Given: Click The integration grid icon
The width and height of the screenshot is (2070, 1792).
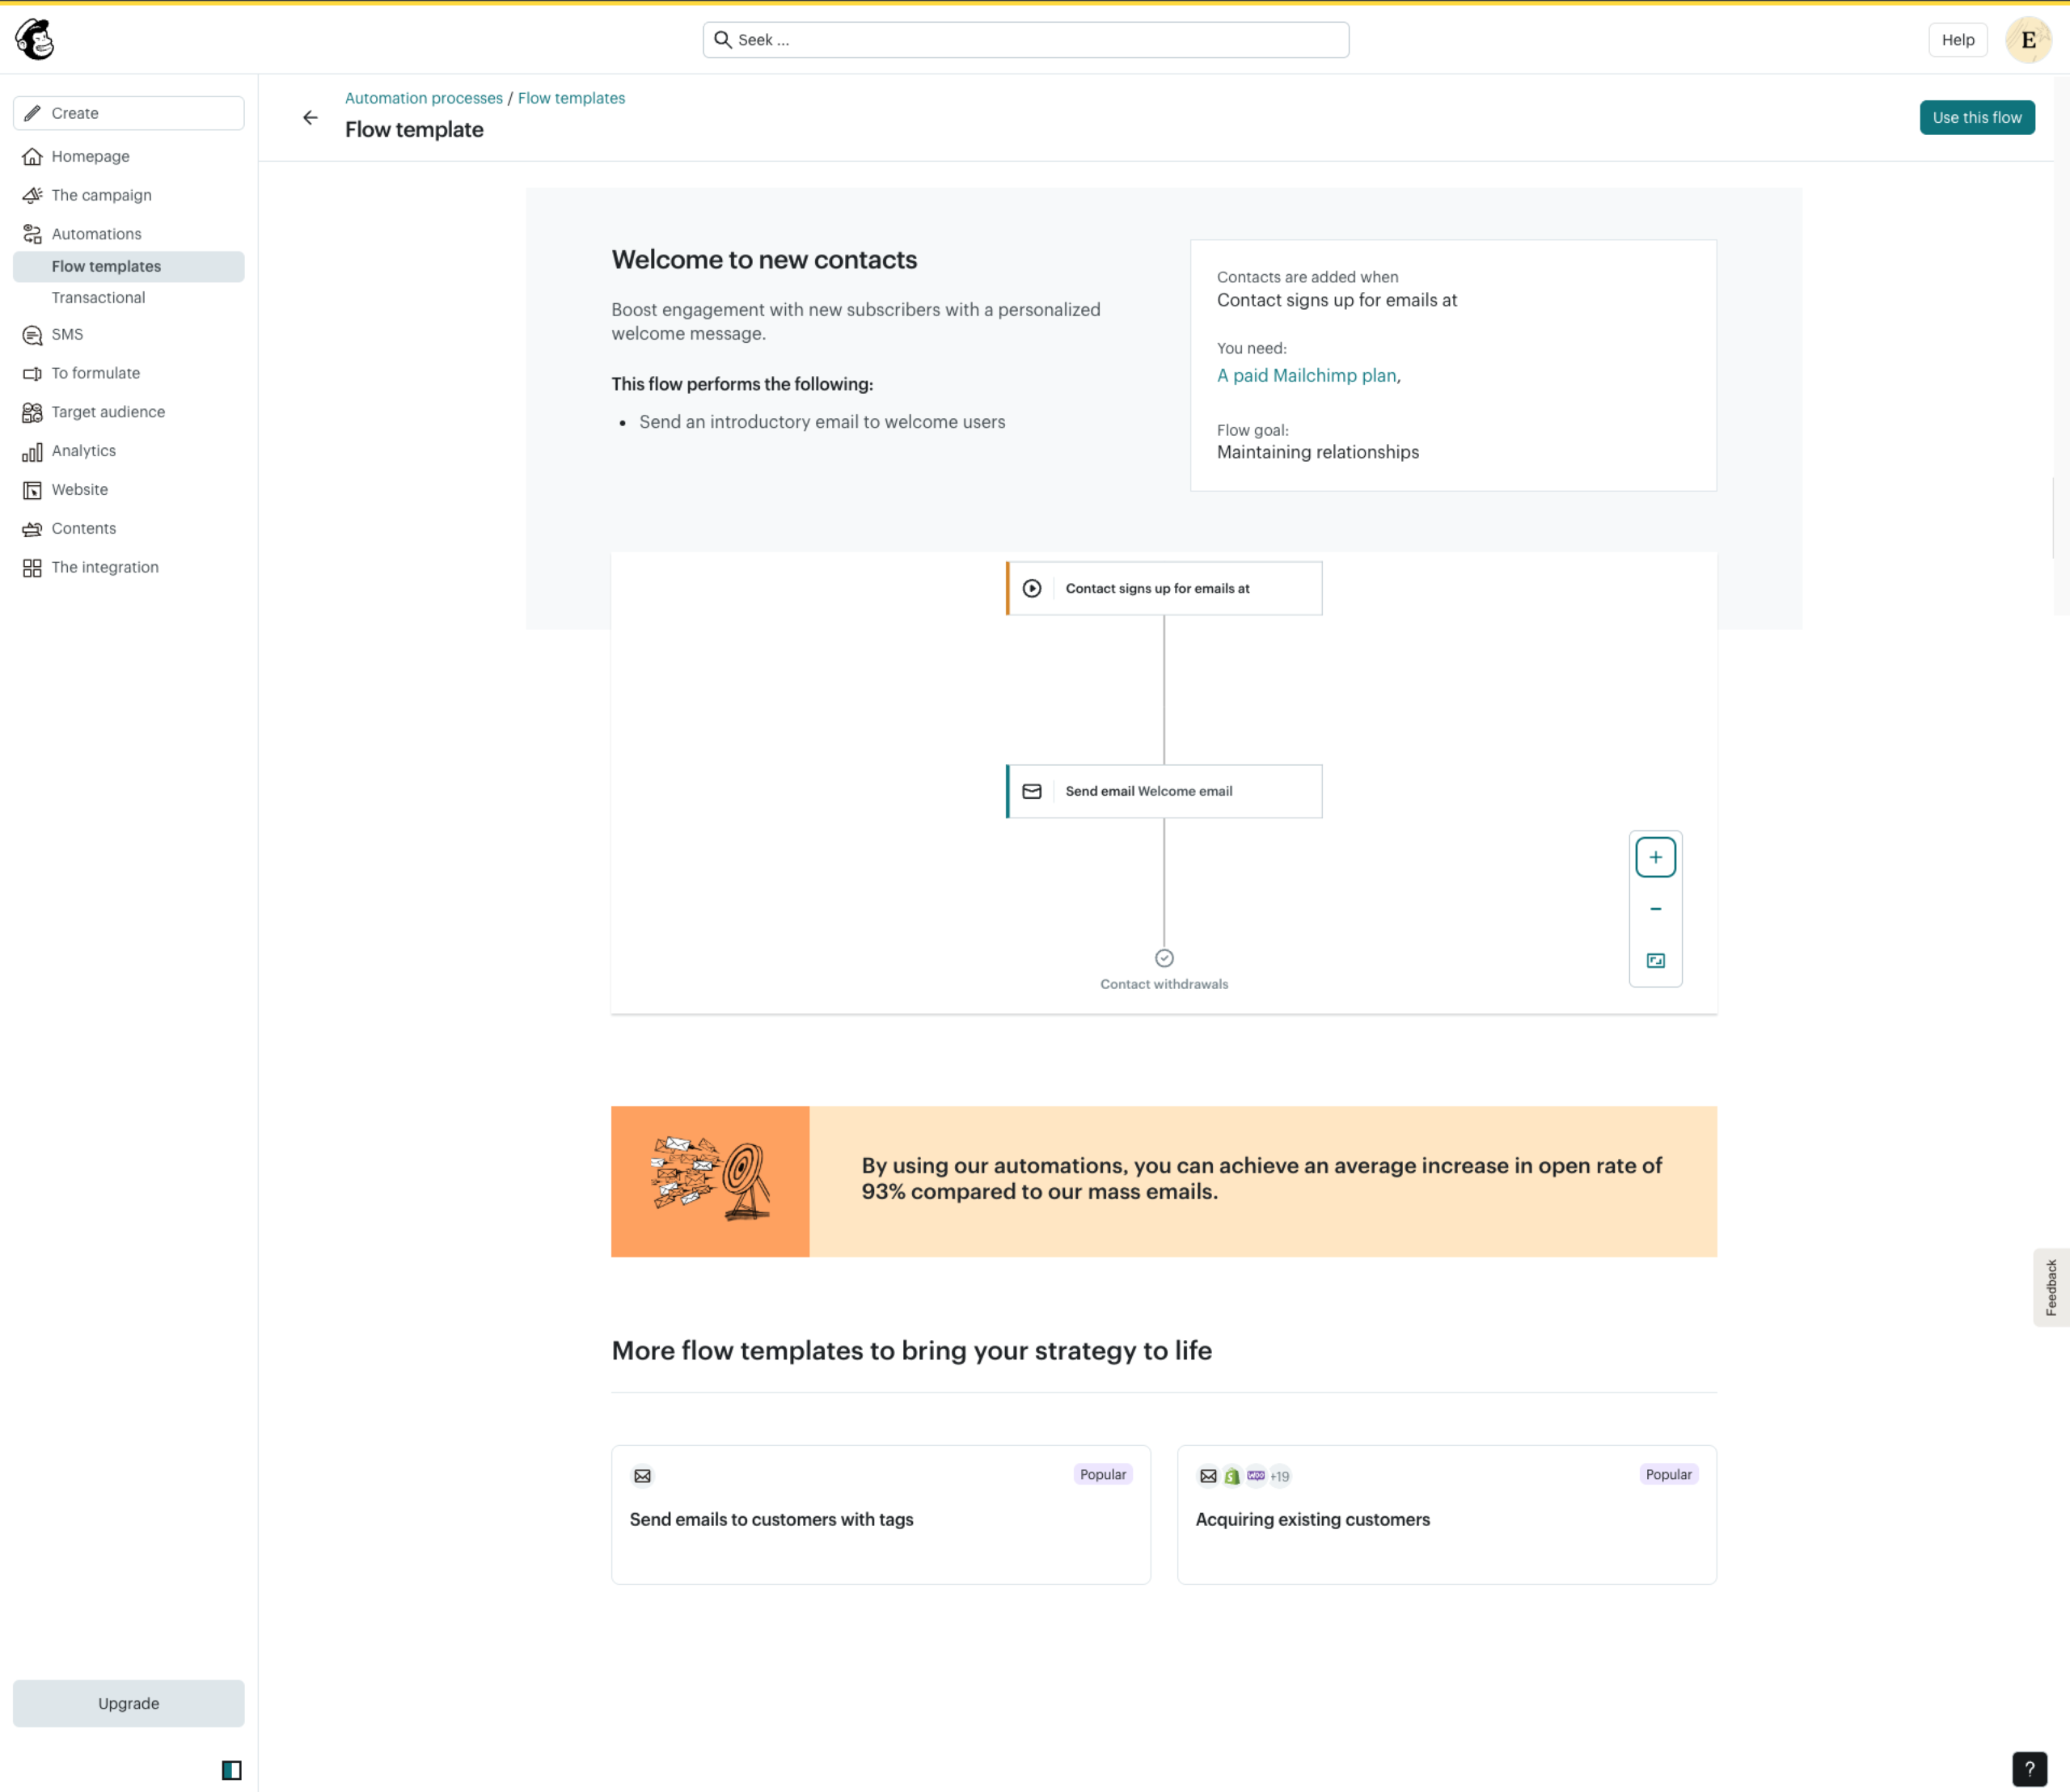Looking at the screenshot, I should pos(32,568).
